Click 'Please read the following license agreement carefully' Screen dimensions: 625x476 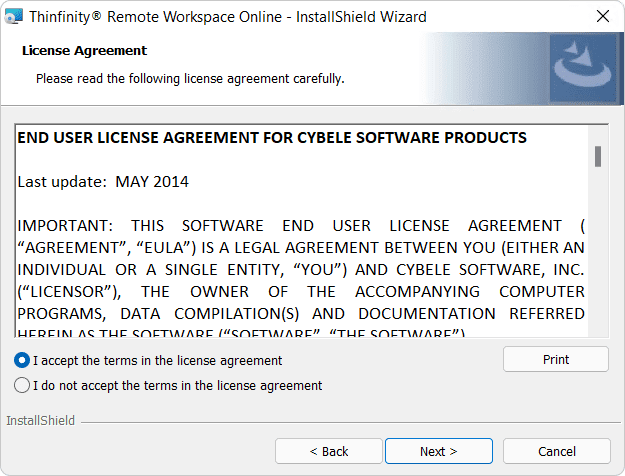190,79
